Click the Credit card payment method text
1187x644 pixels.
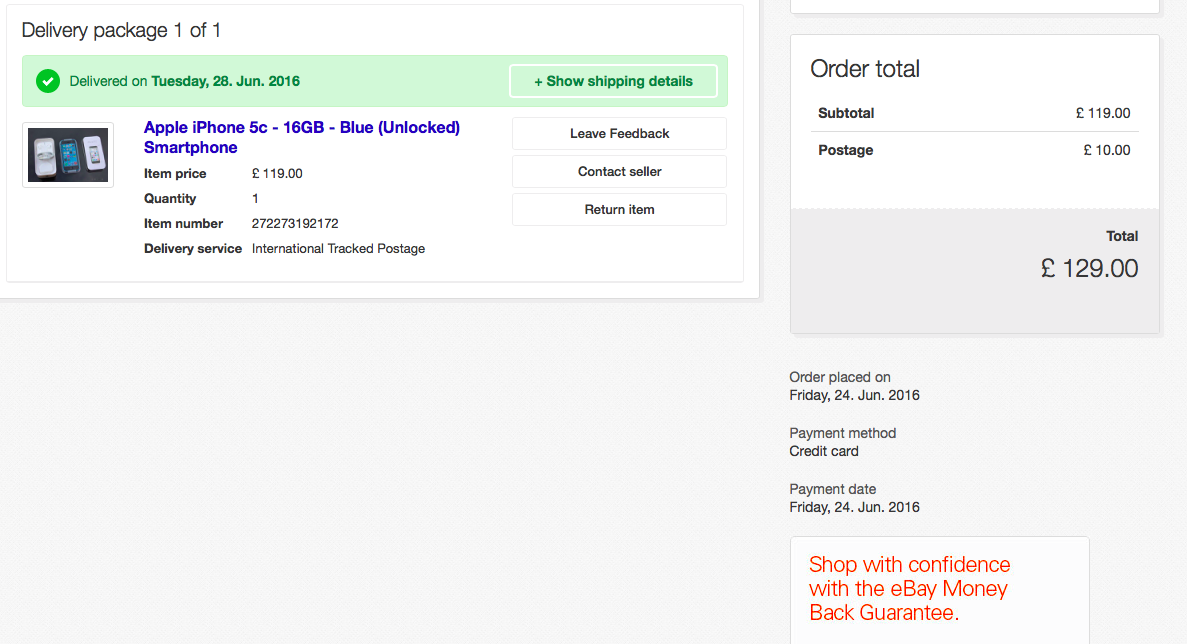824,451
